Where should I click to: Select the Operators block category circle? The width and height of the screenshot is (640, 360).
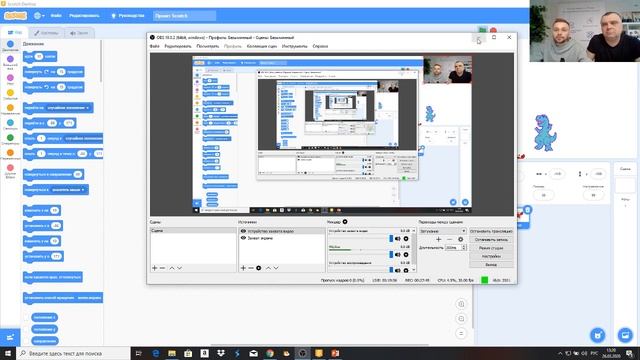point(10,138)
